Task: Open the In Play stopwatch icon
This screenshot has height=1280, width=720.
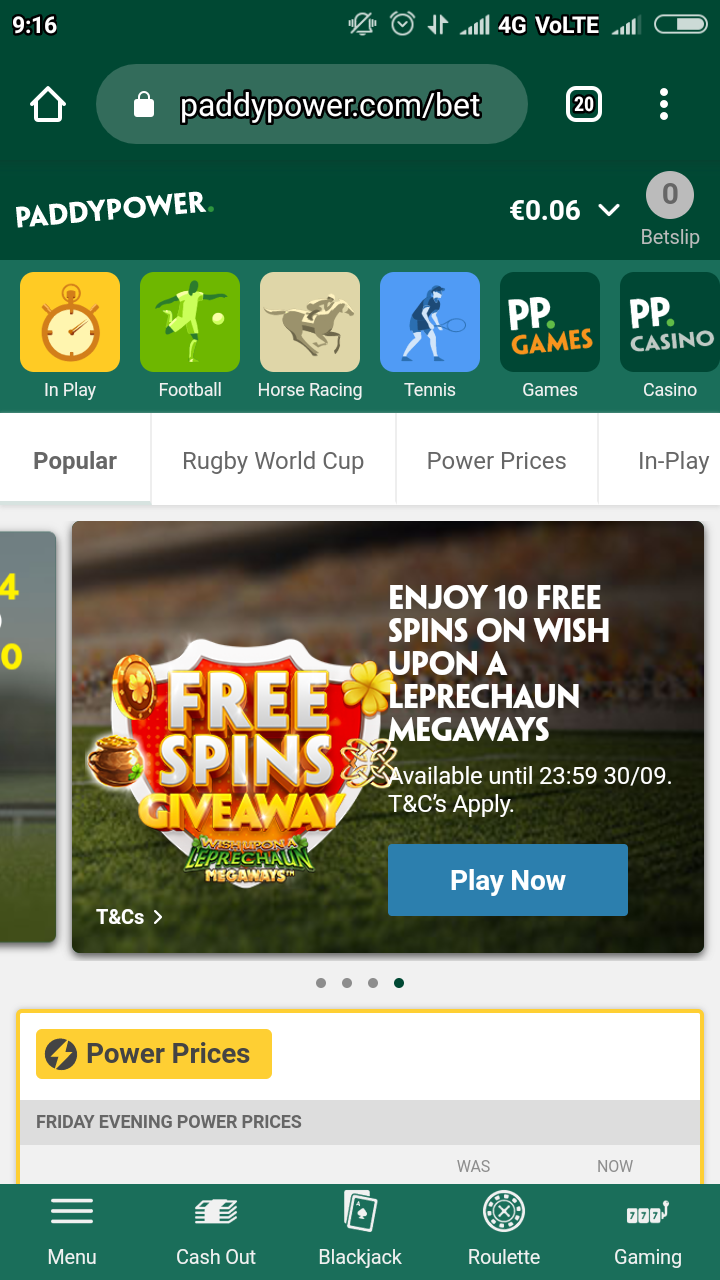Action: point(70,322)
